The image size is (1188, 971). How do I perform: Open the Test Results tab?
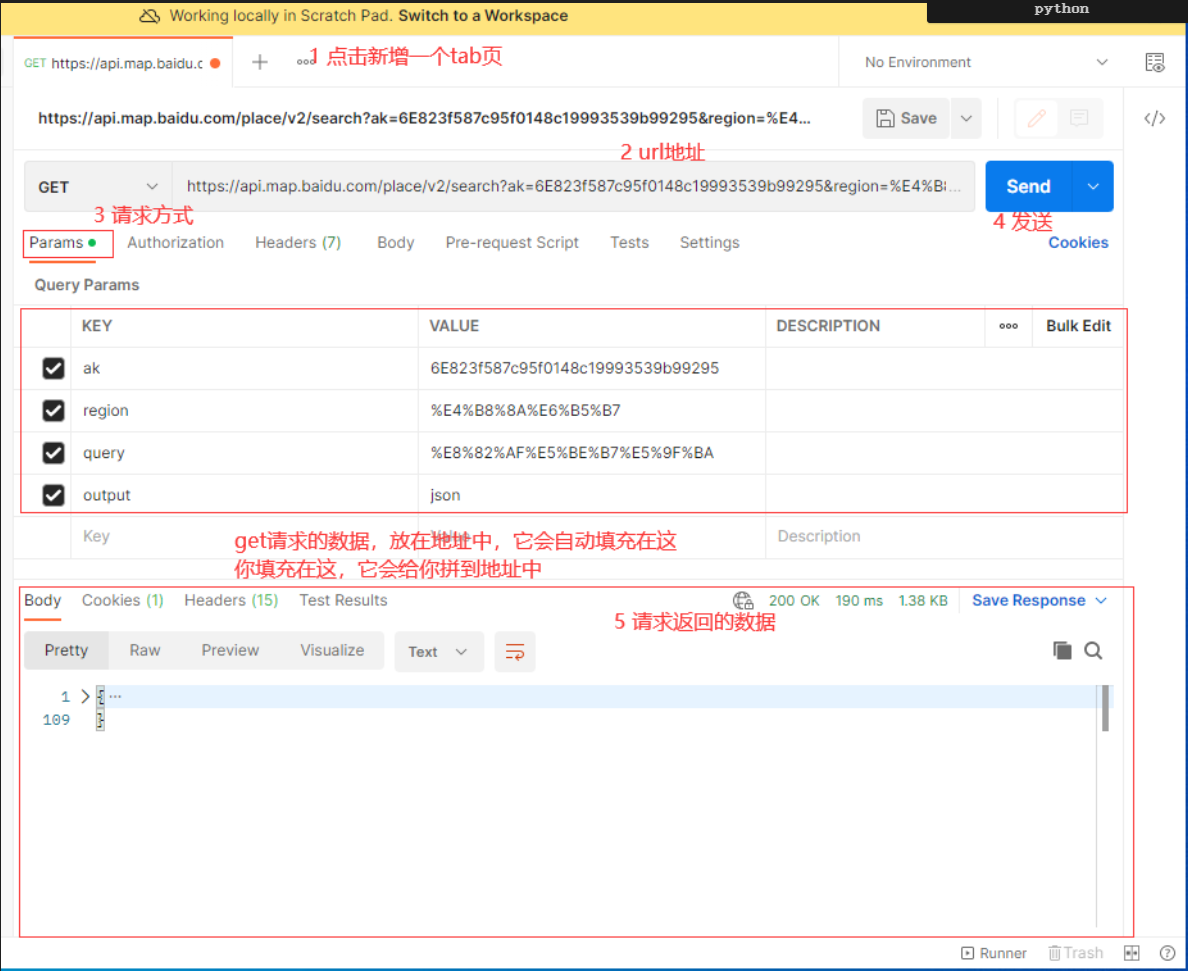(342, 601)
